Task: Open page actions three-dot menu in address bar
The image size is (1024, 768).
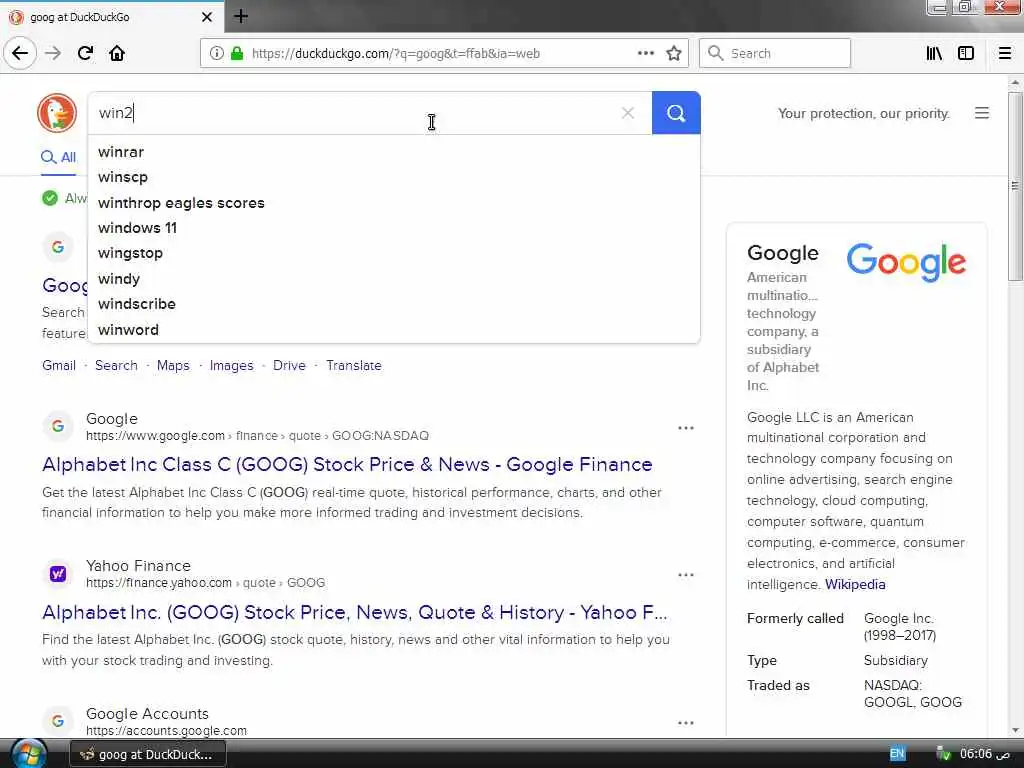Action: (x=646, y=53)
